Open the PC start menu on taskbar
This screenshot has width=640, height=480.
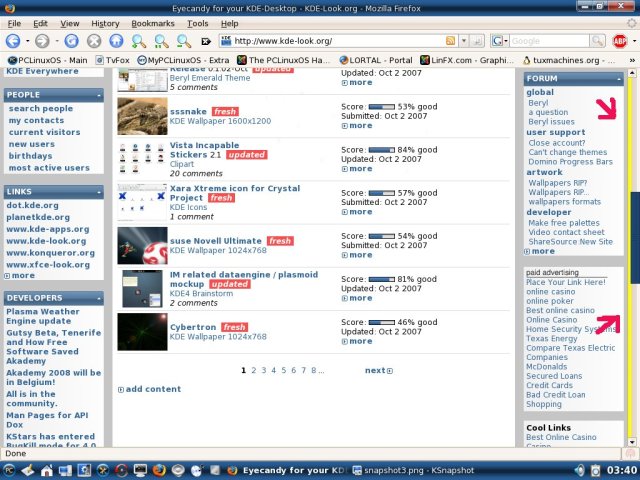(9, 470)
